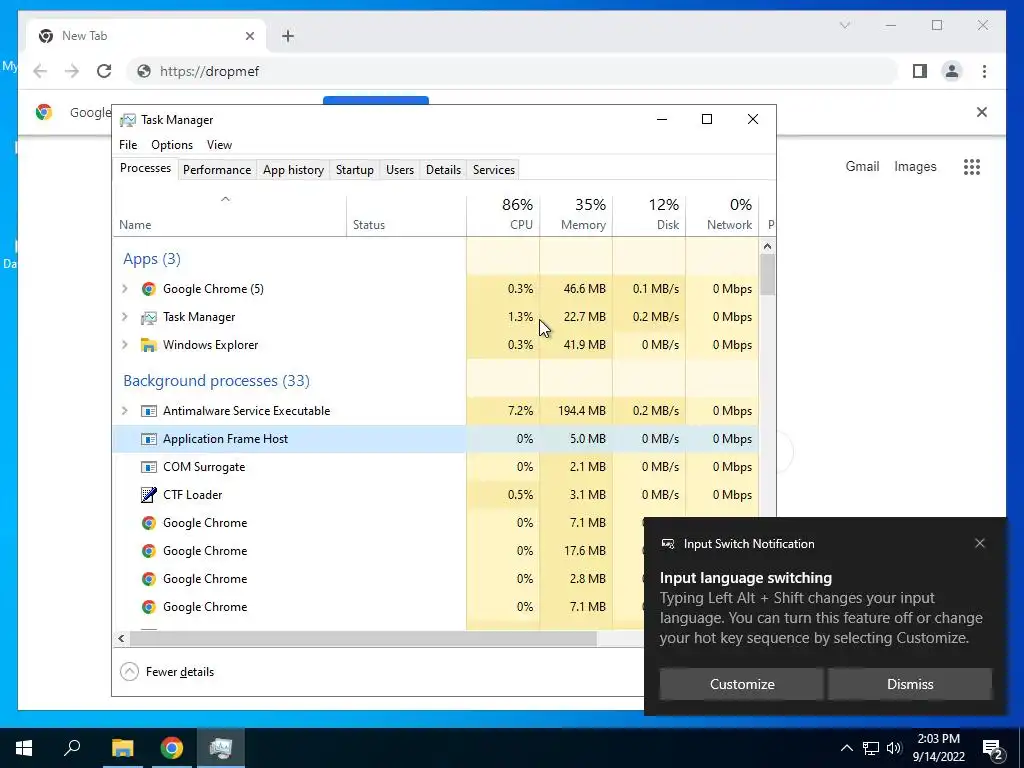The width and height of the screenshot is (1024, 768).
Task: Click the vertical scrollbar up arrow
Action: (767, 246)
